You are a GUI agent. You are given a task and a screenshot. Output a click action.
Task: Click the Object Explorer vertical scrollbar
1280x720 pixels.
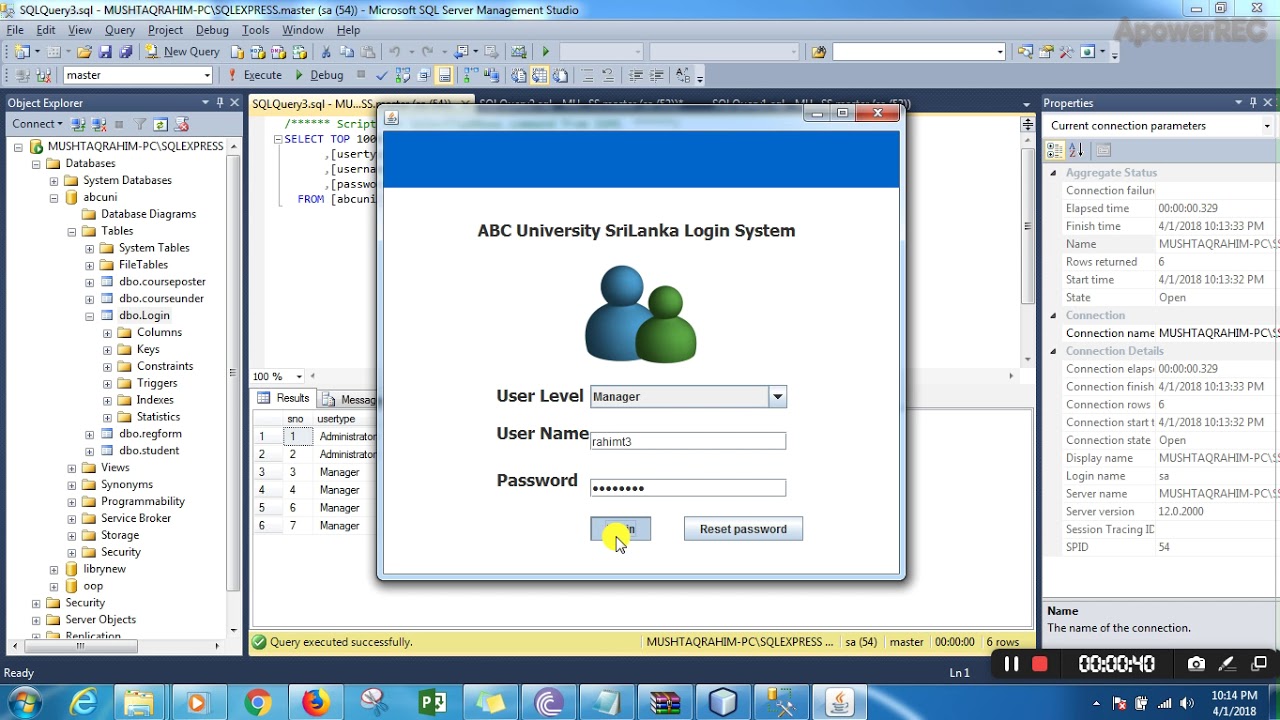click(x=233, y=390)
